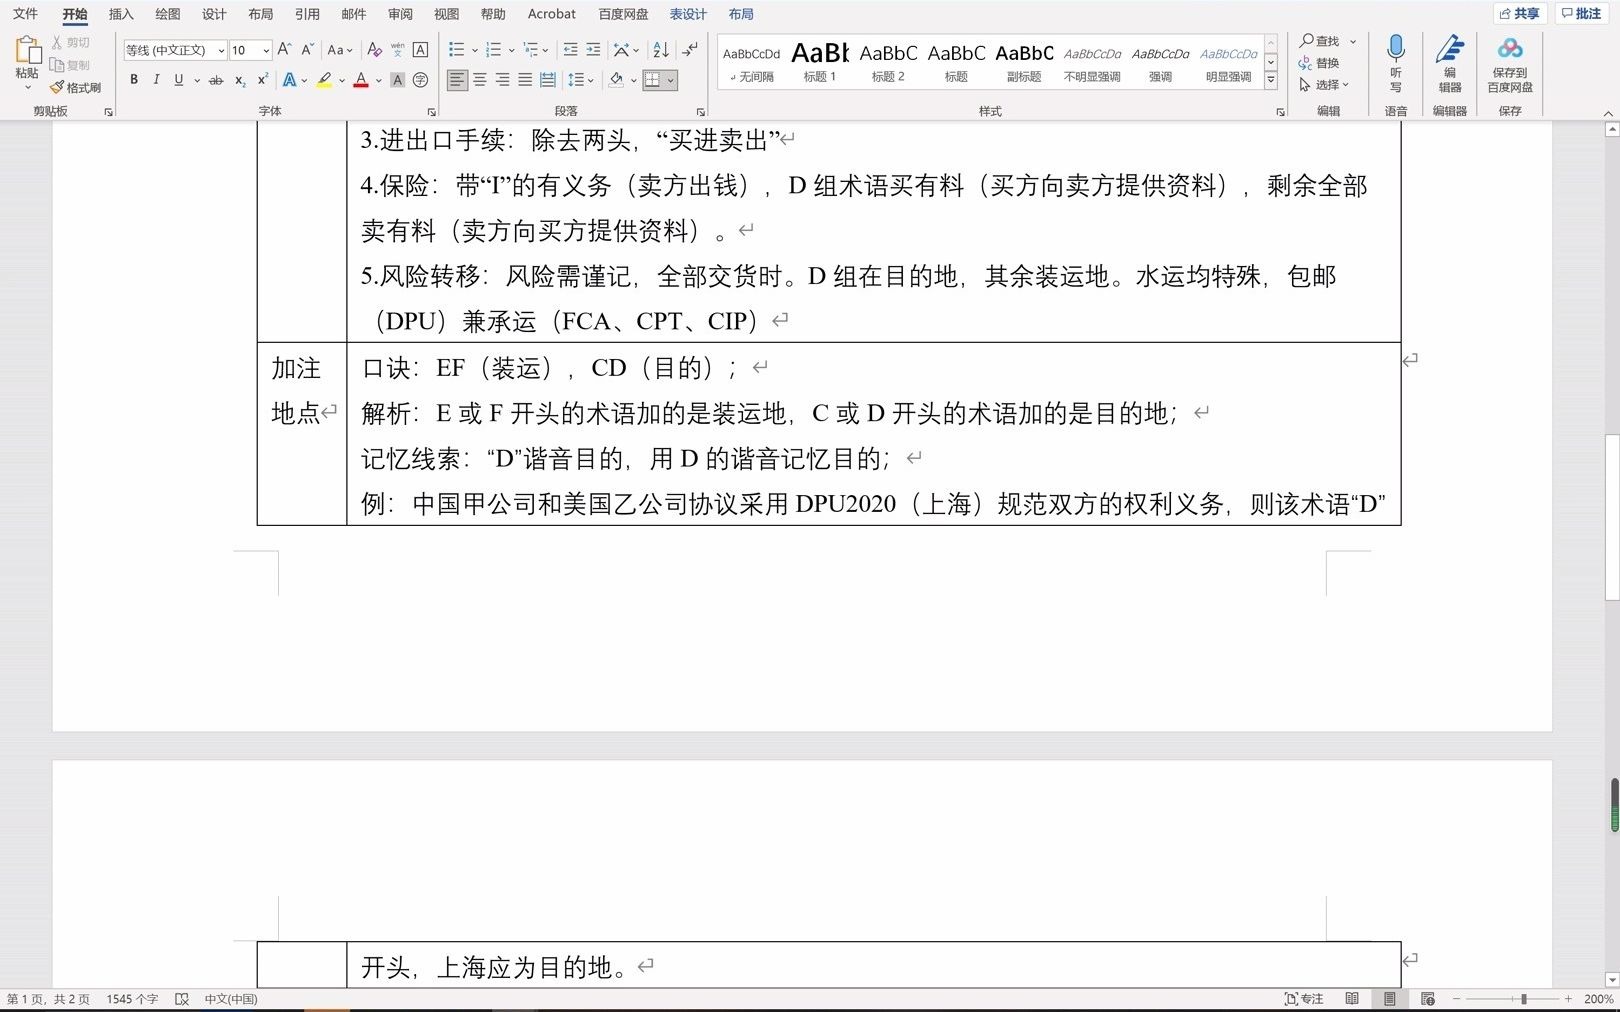The height and width of the screenshot is (1012, 1620).
Task: Open the 表设计 ribbon tab
Action: [688, 14]
